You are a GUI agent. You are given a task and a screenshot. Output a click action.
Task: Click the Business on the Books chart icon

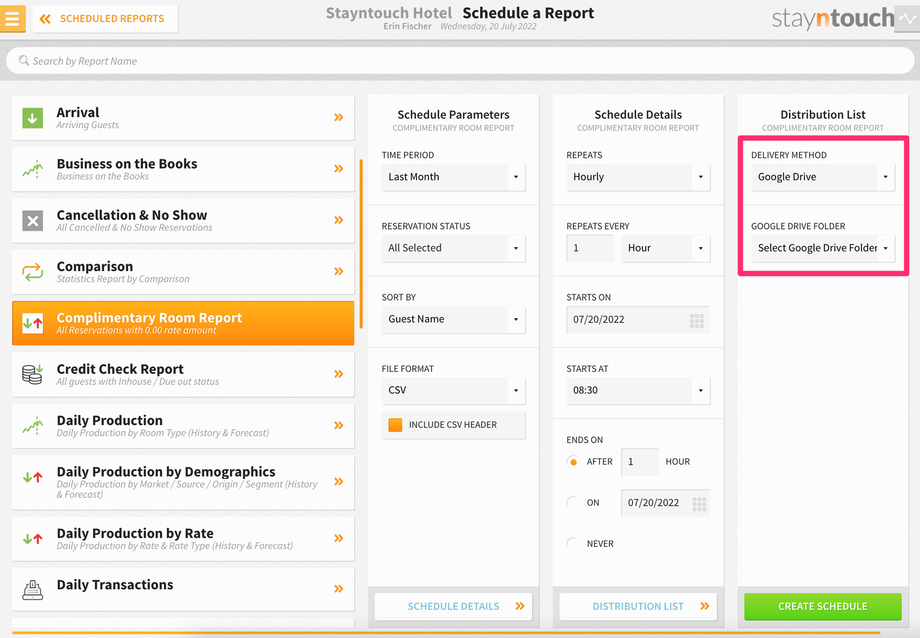(33, 169)
